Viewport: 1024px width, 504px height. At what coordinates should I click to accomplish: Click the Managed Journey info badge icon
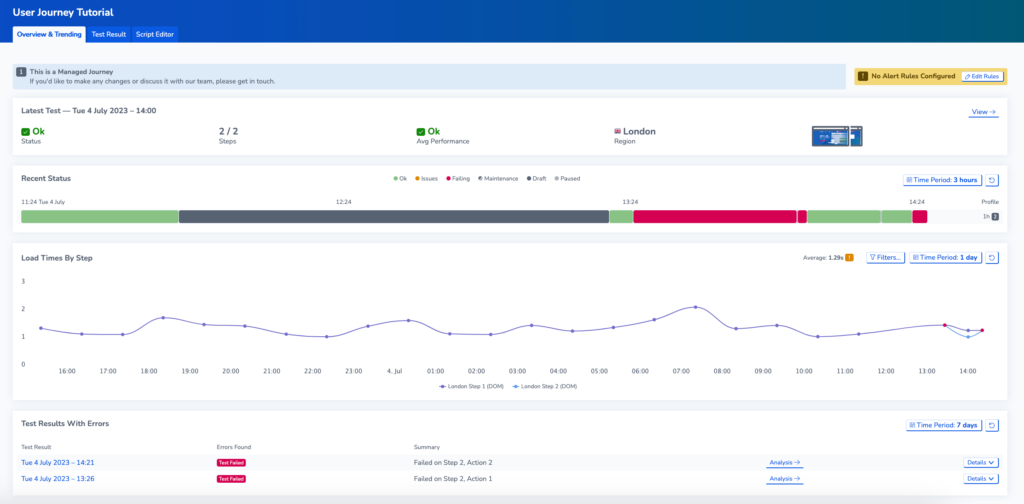[x=22, y=72]
